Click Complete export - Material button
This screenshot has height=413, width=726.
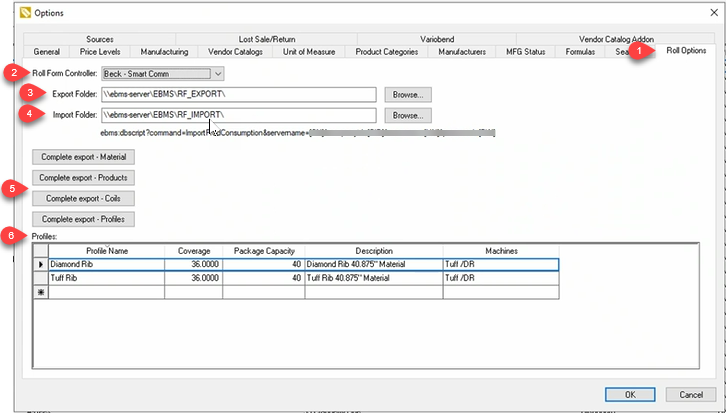84,157
